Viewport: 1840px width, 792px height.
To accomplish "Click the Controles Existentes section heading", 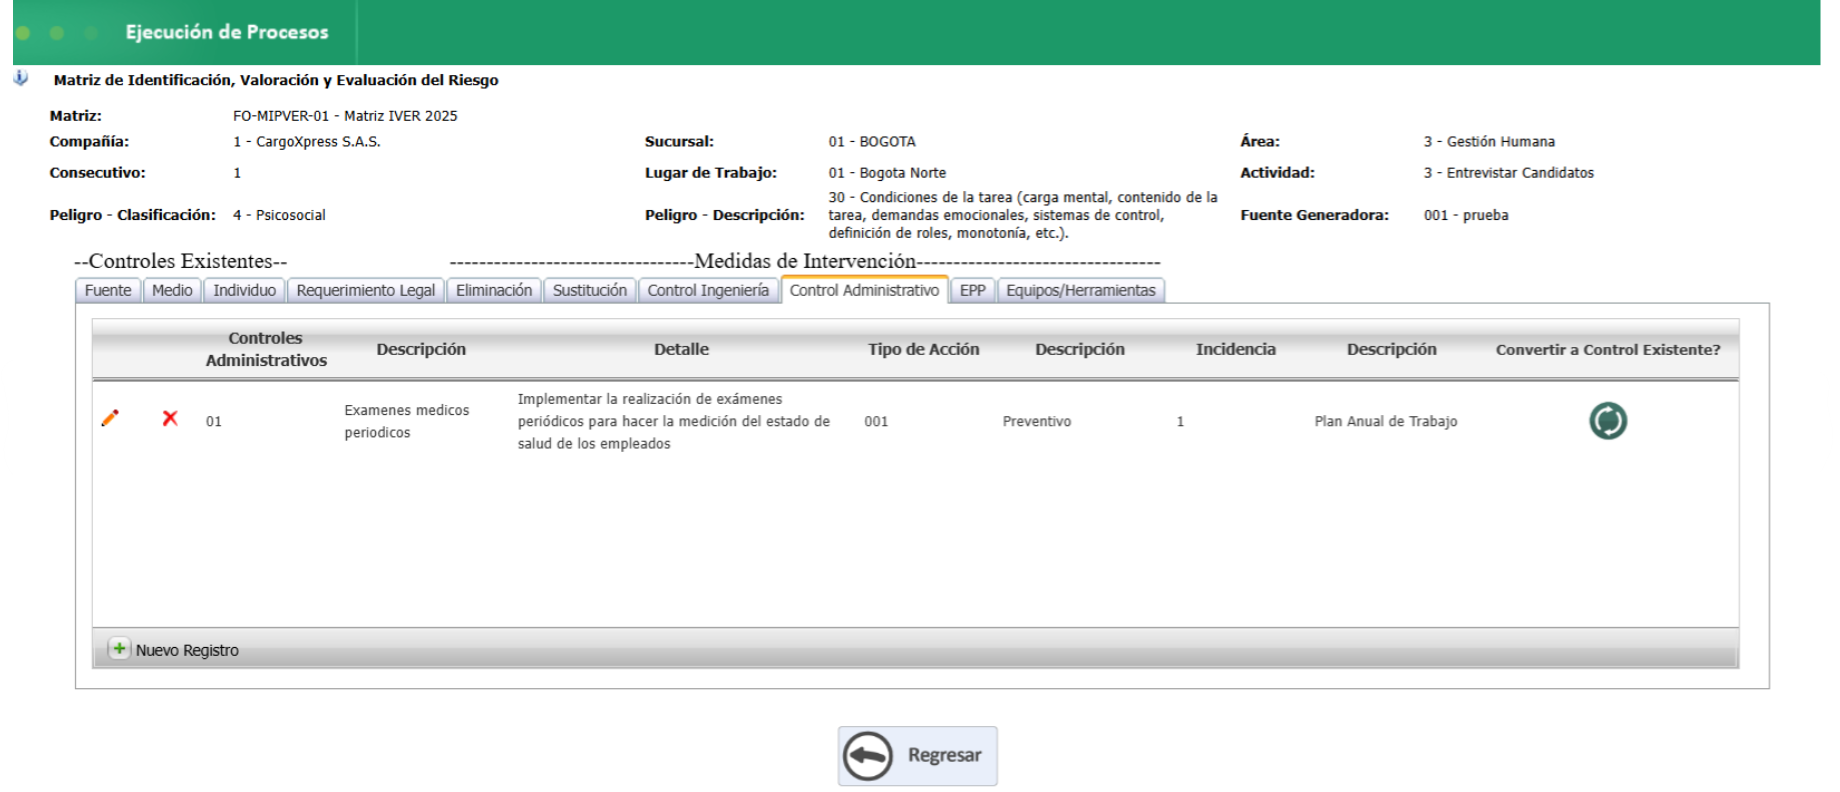I will pos(180,261).
